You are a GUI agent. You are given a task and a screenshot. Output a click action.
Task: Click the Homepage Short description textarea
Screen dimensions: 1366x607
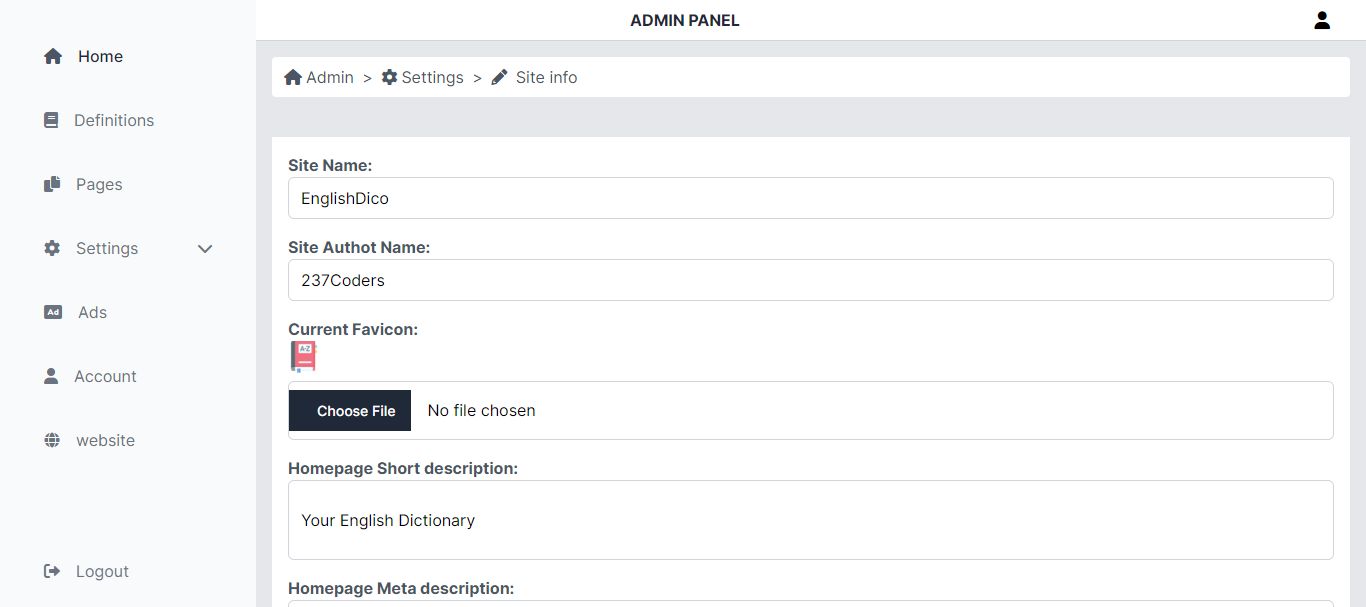point(810,520)
